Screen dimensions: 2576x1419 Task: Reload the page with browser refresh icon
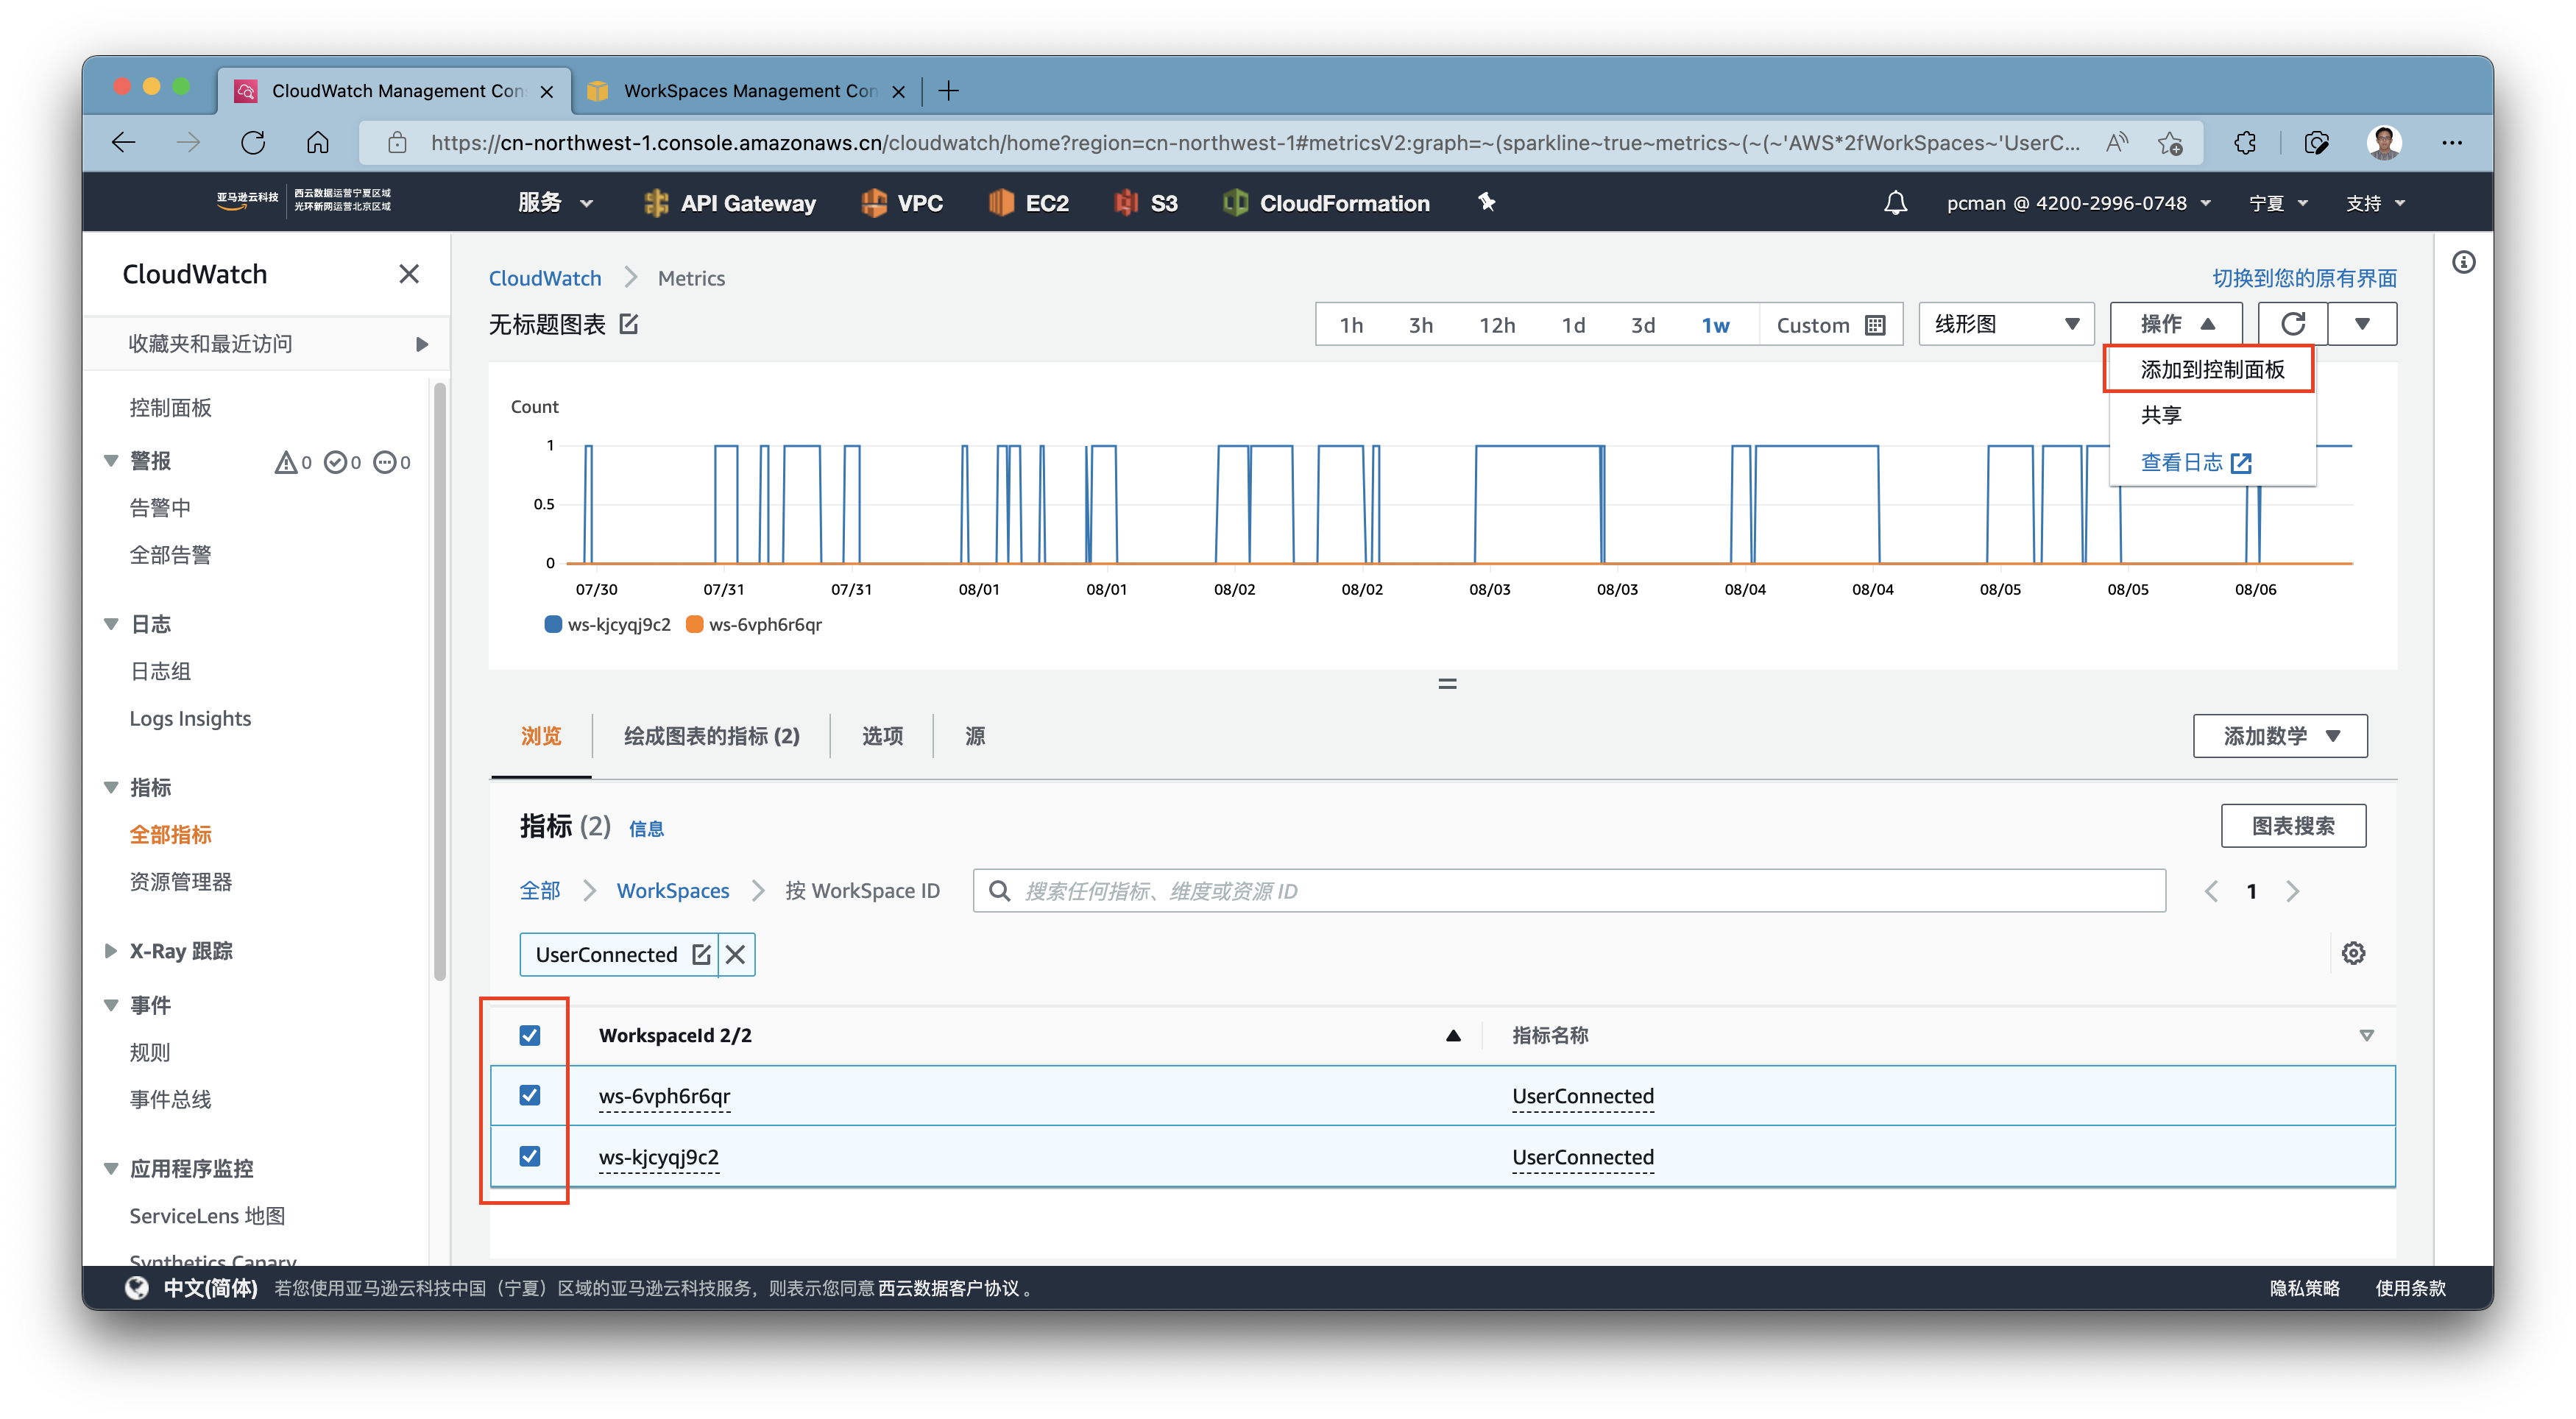tap(253, 143)
